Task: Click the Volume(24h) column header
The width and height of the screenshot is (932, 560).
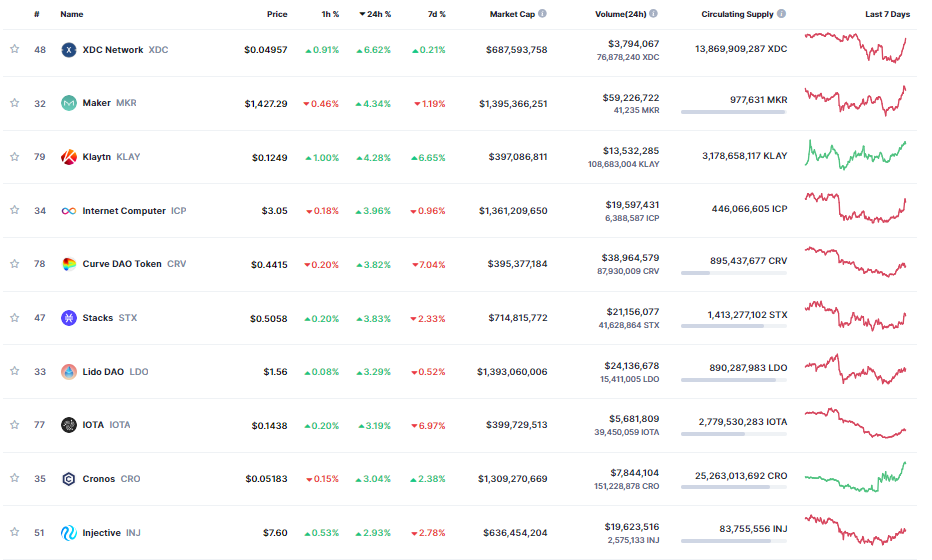Action: tap(621, 14)
